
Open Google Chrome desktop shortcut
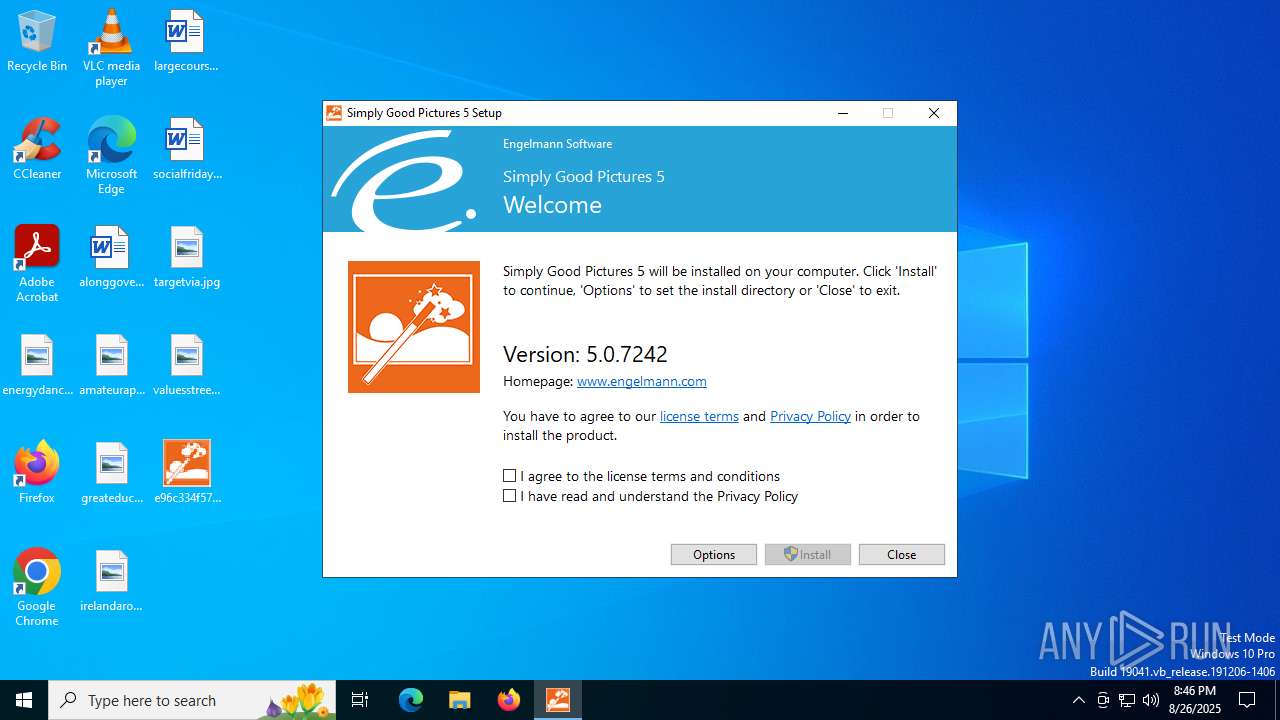click(37, 587)
